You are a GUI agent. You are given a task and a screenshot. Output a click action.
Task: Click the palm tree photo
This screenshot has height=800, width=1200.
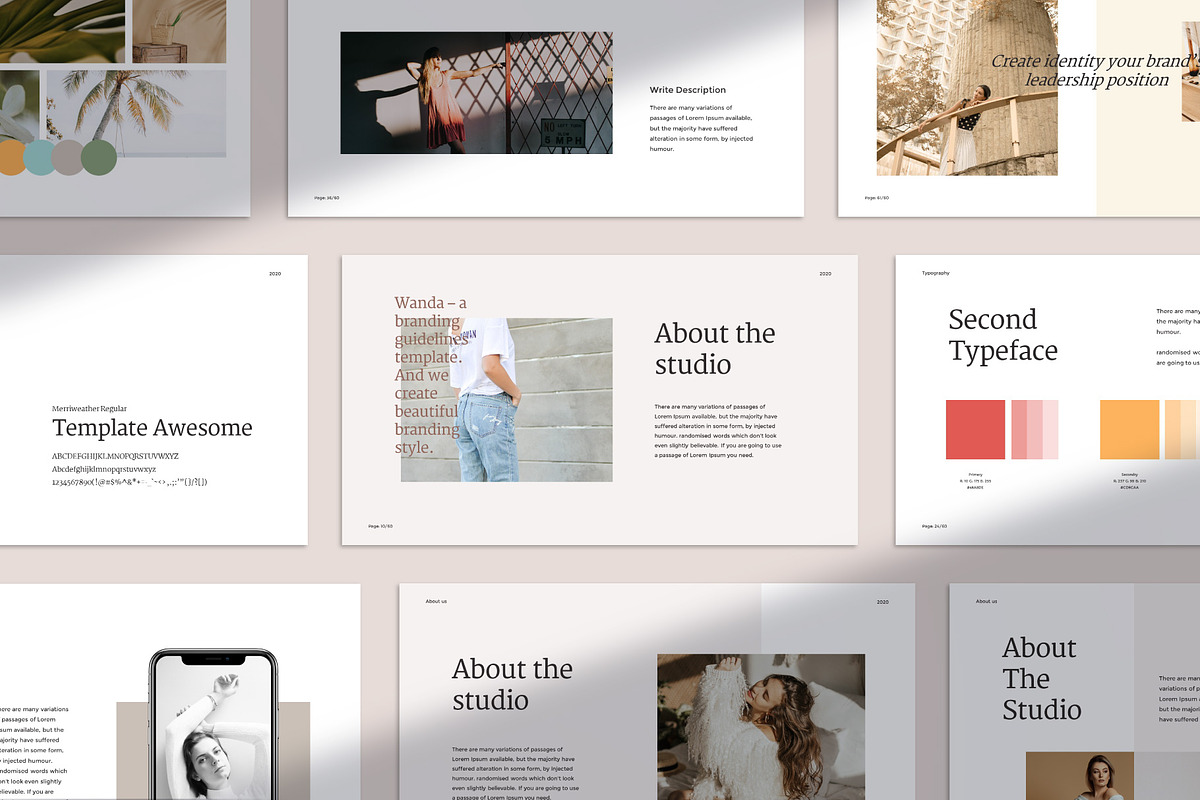point(136,113)
